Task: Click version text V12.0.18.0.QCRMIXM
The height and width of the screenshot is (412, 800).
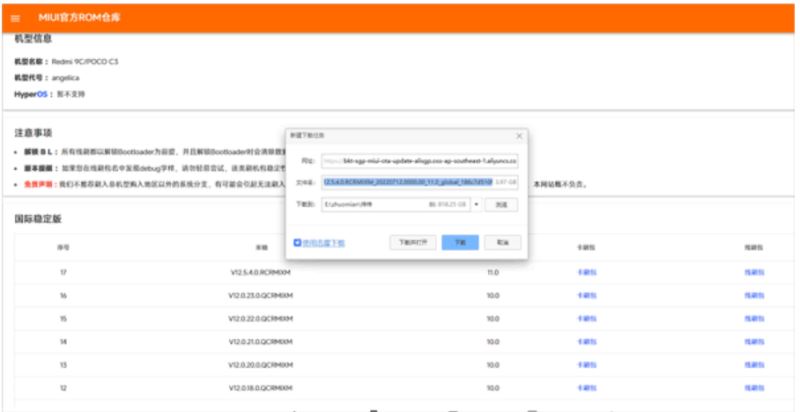Action: click(260, 388)
